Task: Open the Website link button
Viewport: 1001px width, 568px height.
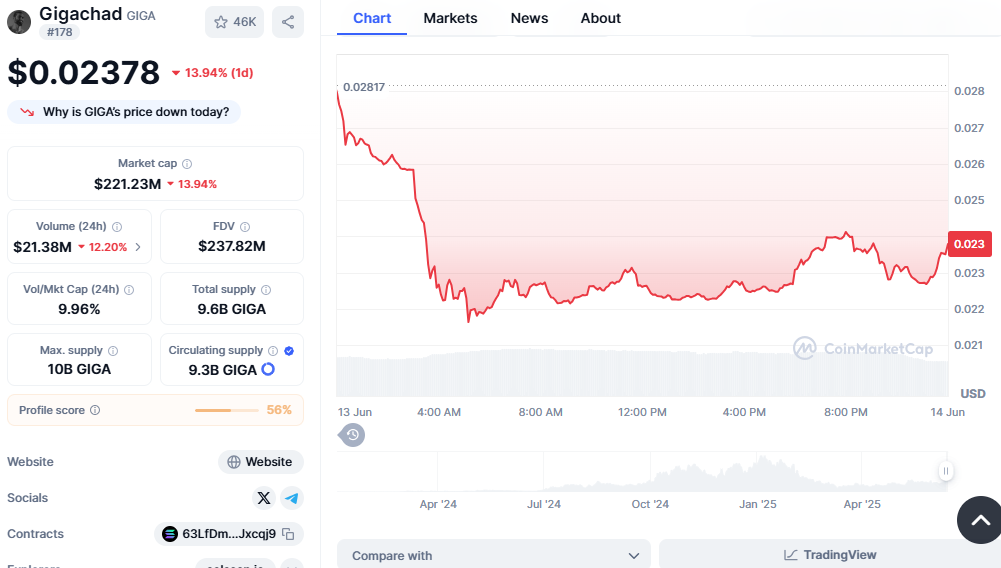Action: (x=260, y=462)
